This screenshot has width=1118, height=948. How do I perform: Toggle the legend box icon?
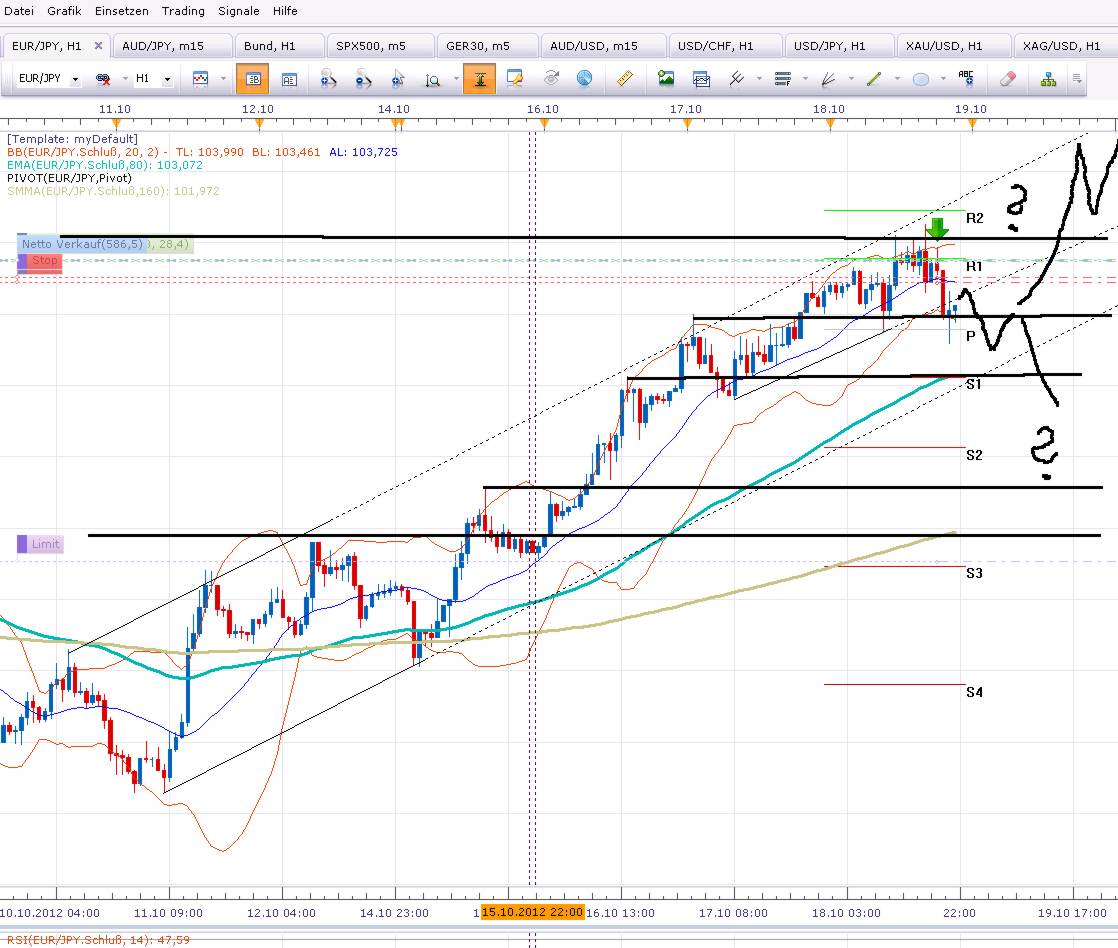pos(289,79)
